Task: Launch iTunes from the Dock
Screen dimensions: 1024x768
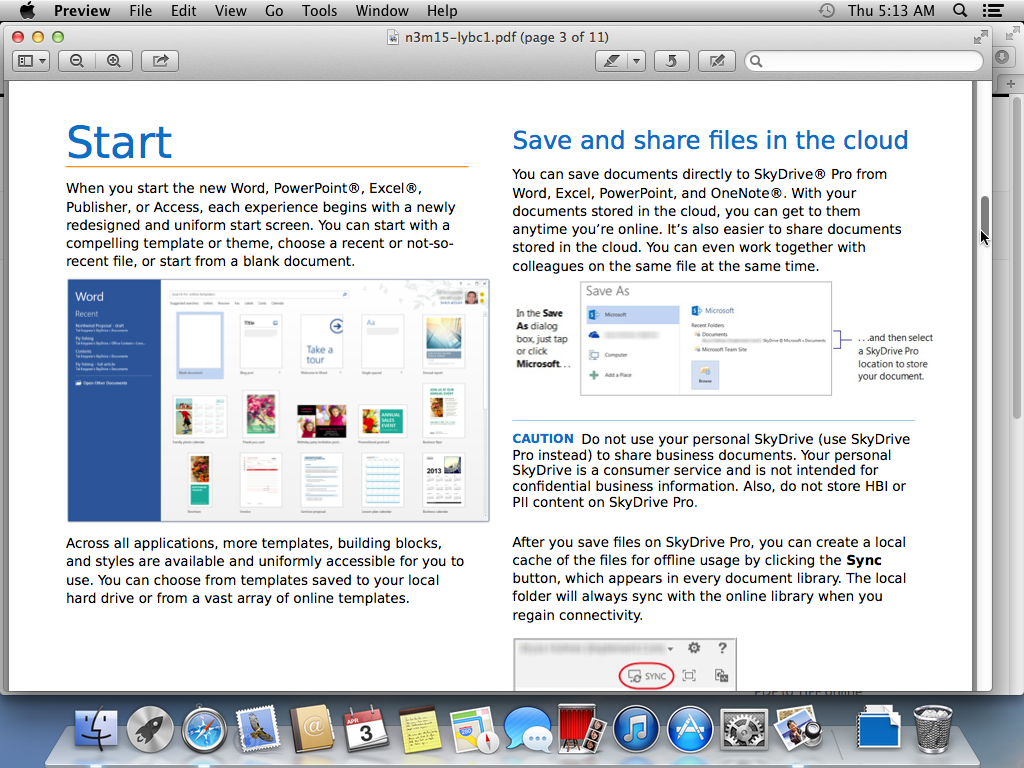Action: pyautogui.click(x=633, y=728)
